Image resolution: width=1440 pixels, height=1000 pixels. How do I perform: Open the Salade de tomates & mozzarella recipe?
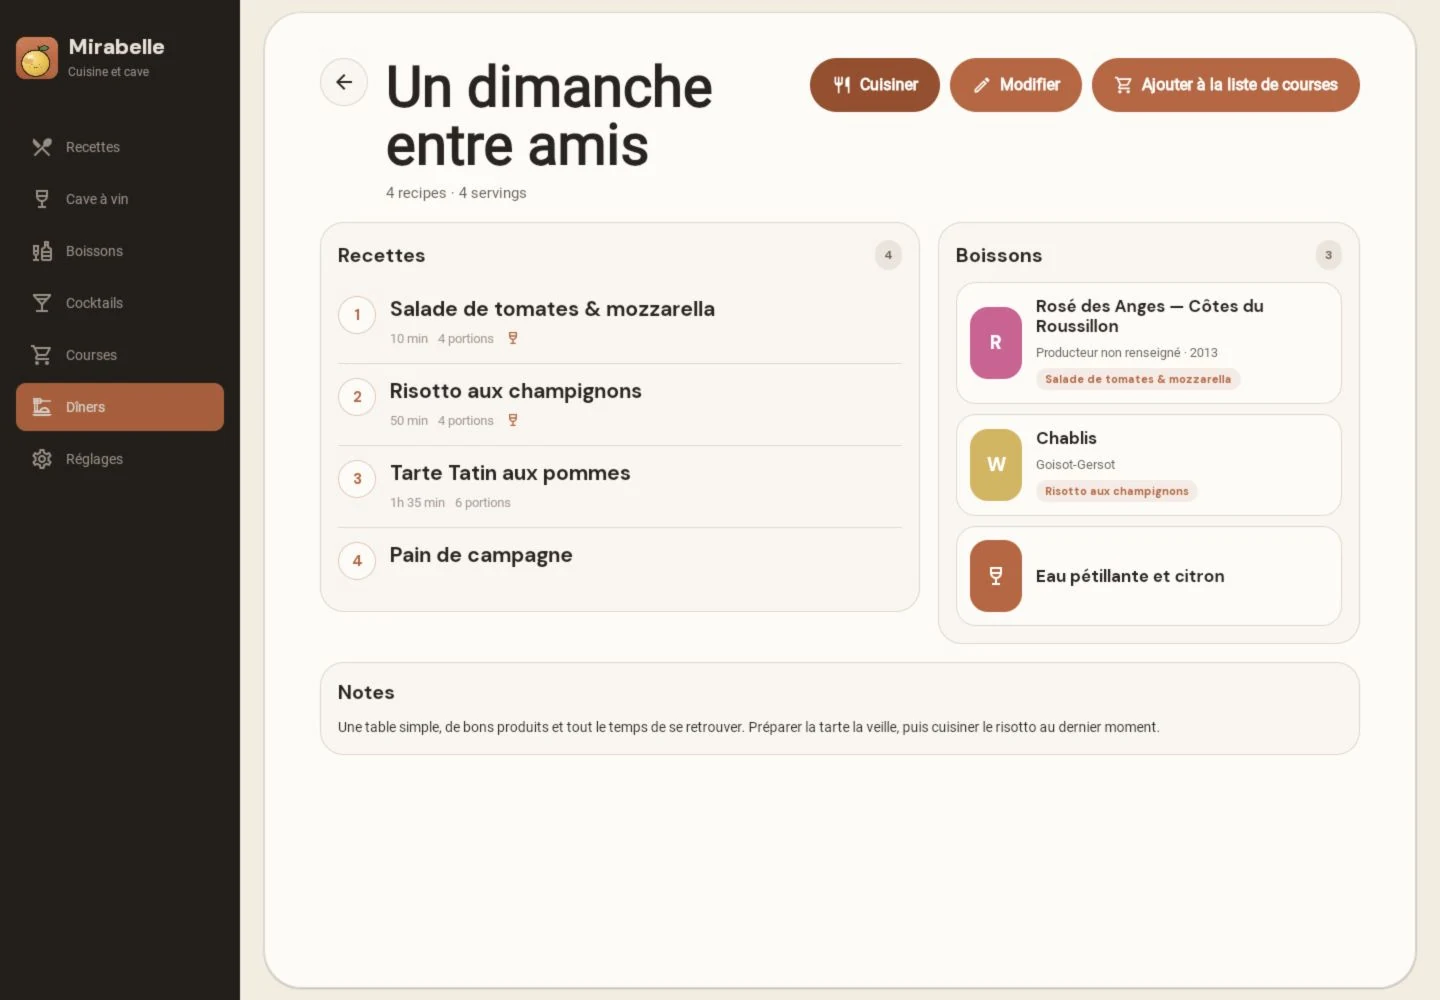coord(620,322)
